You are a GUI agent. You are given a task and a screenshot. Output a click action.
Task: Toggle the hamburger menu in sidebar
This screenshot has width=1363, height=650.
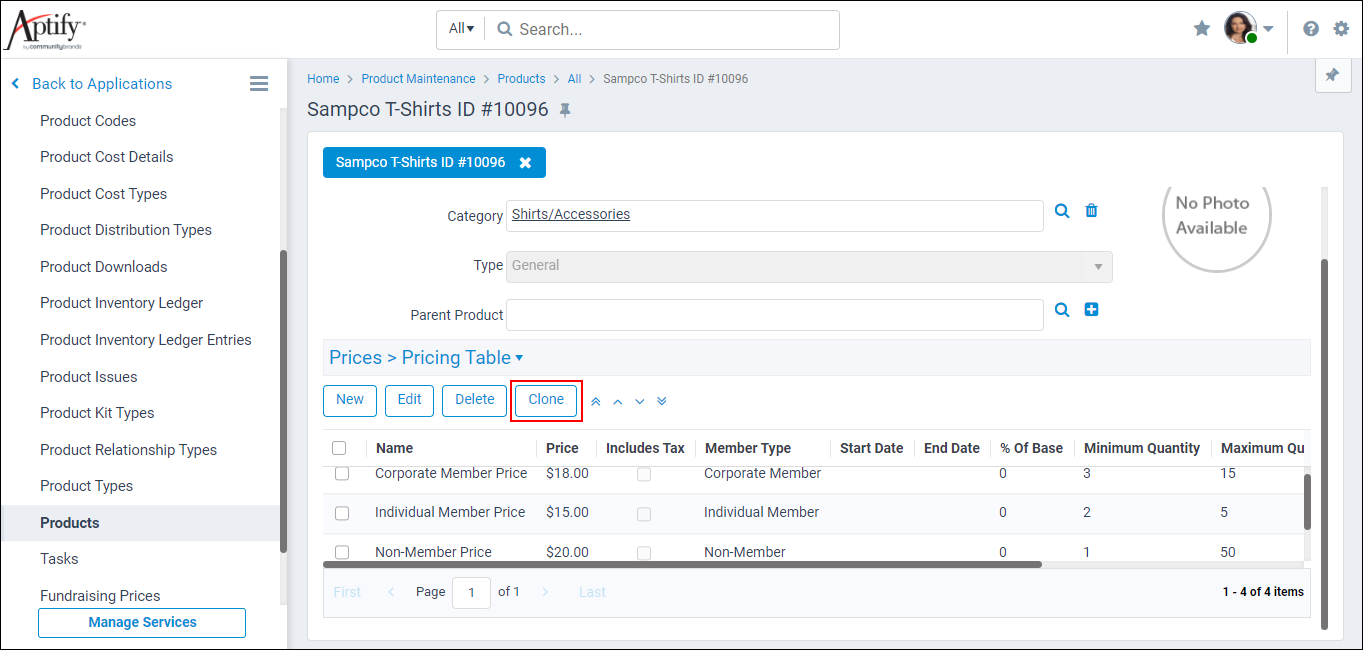259,84
